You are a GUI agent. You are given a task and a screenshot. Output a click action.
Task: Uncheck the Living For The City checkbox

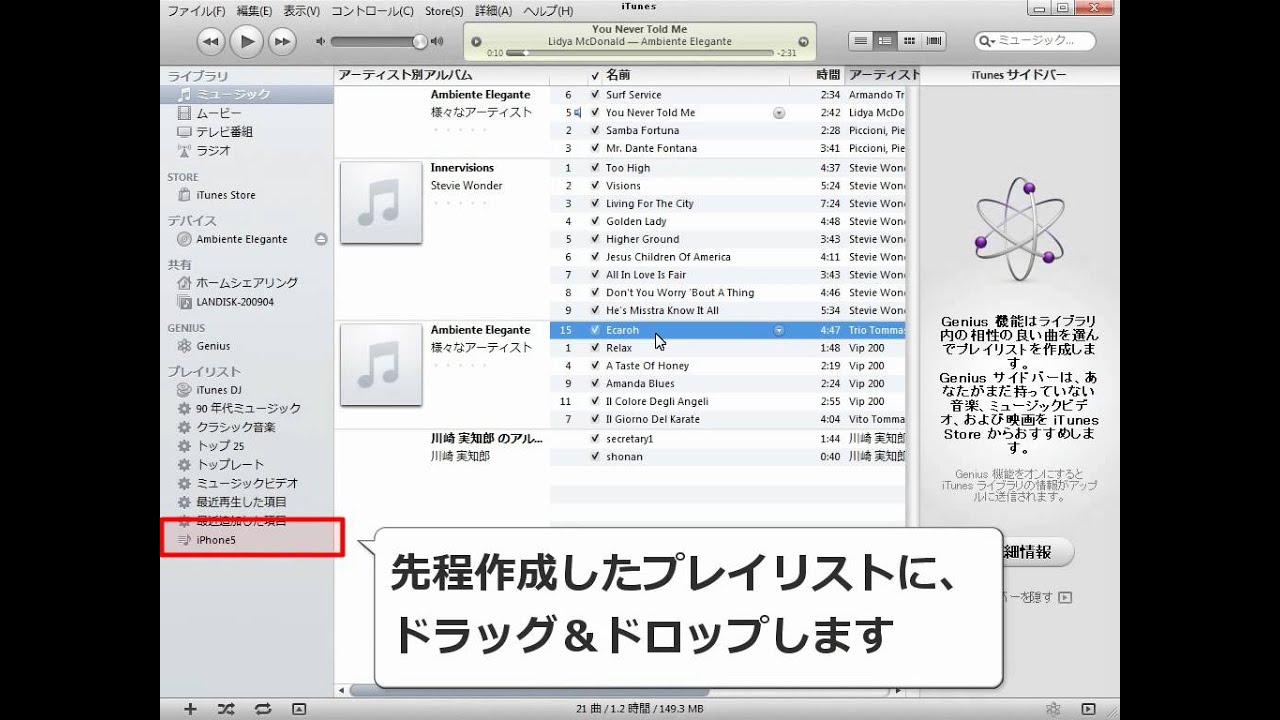[595, 204]
